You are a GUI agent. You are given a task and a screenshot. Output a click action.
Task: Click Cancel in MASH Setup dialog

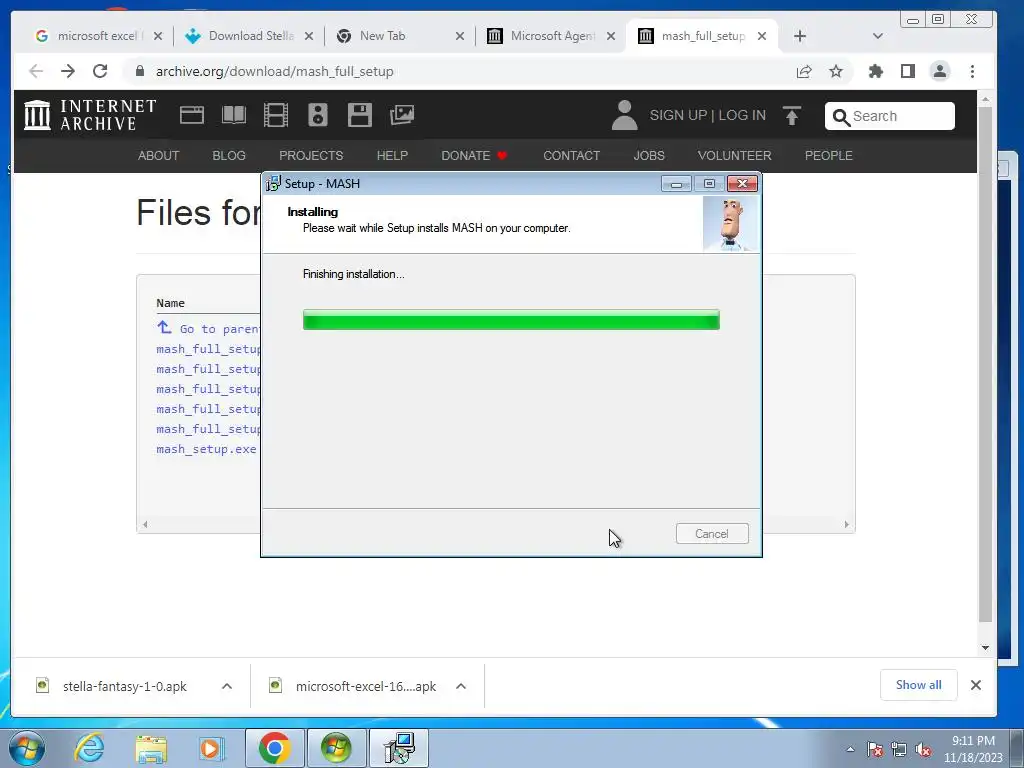pos(712,534)
